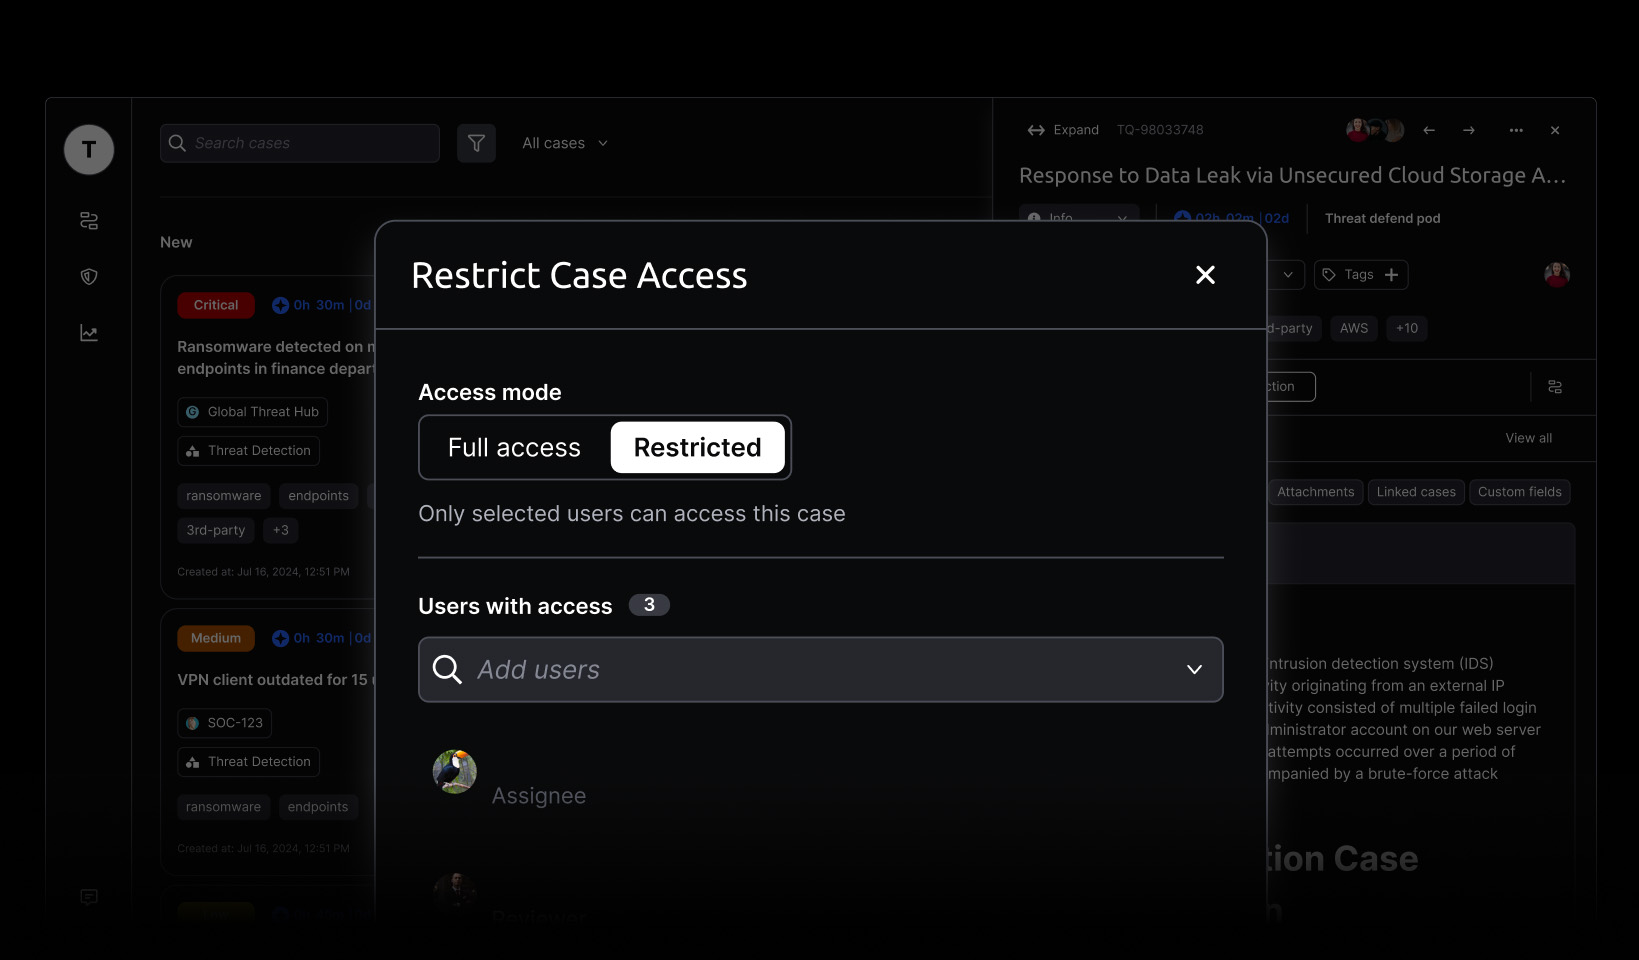Image resolution: width=1639 pixels, height=960 pixels.
Task: Open the three-dot more options menu
Action: click(x=1516, y=130)
